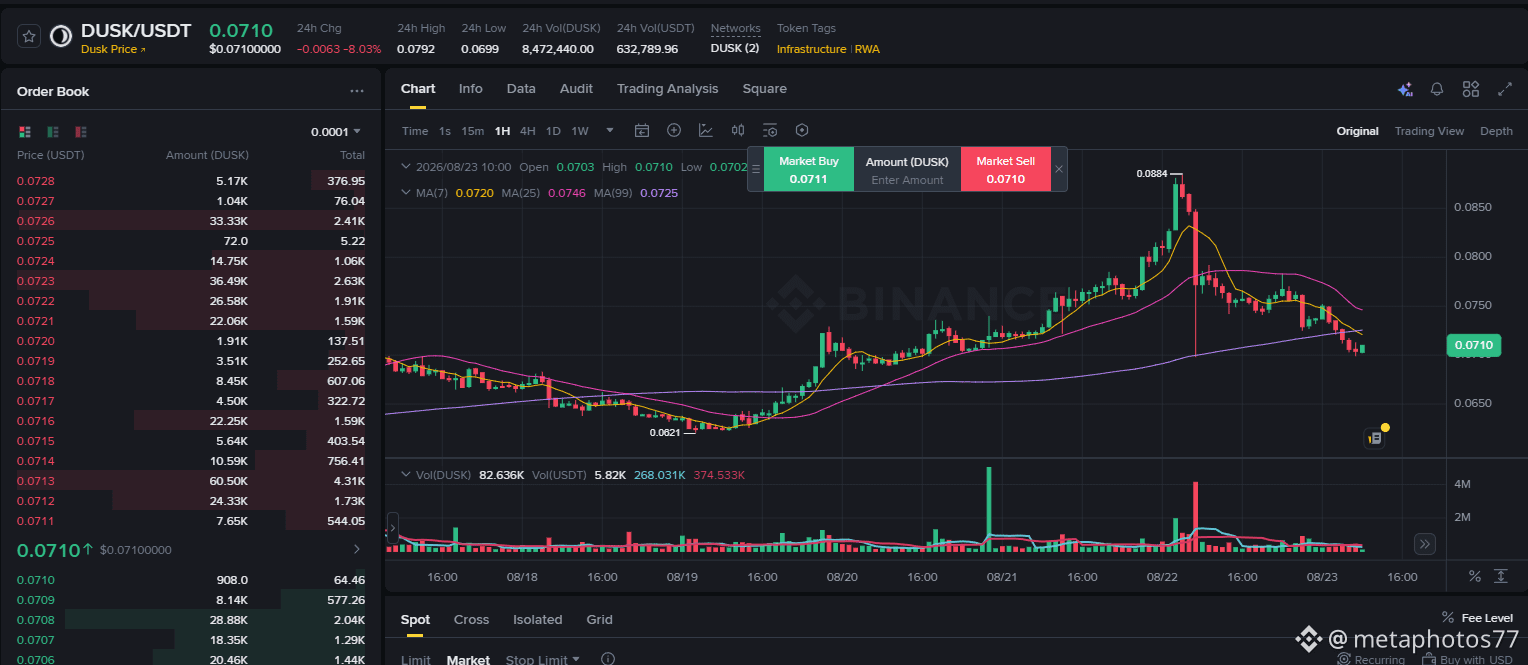
Task: Click the RWA token tag
Action: pos(867,49)
